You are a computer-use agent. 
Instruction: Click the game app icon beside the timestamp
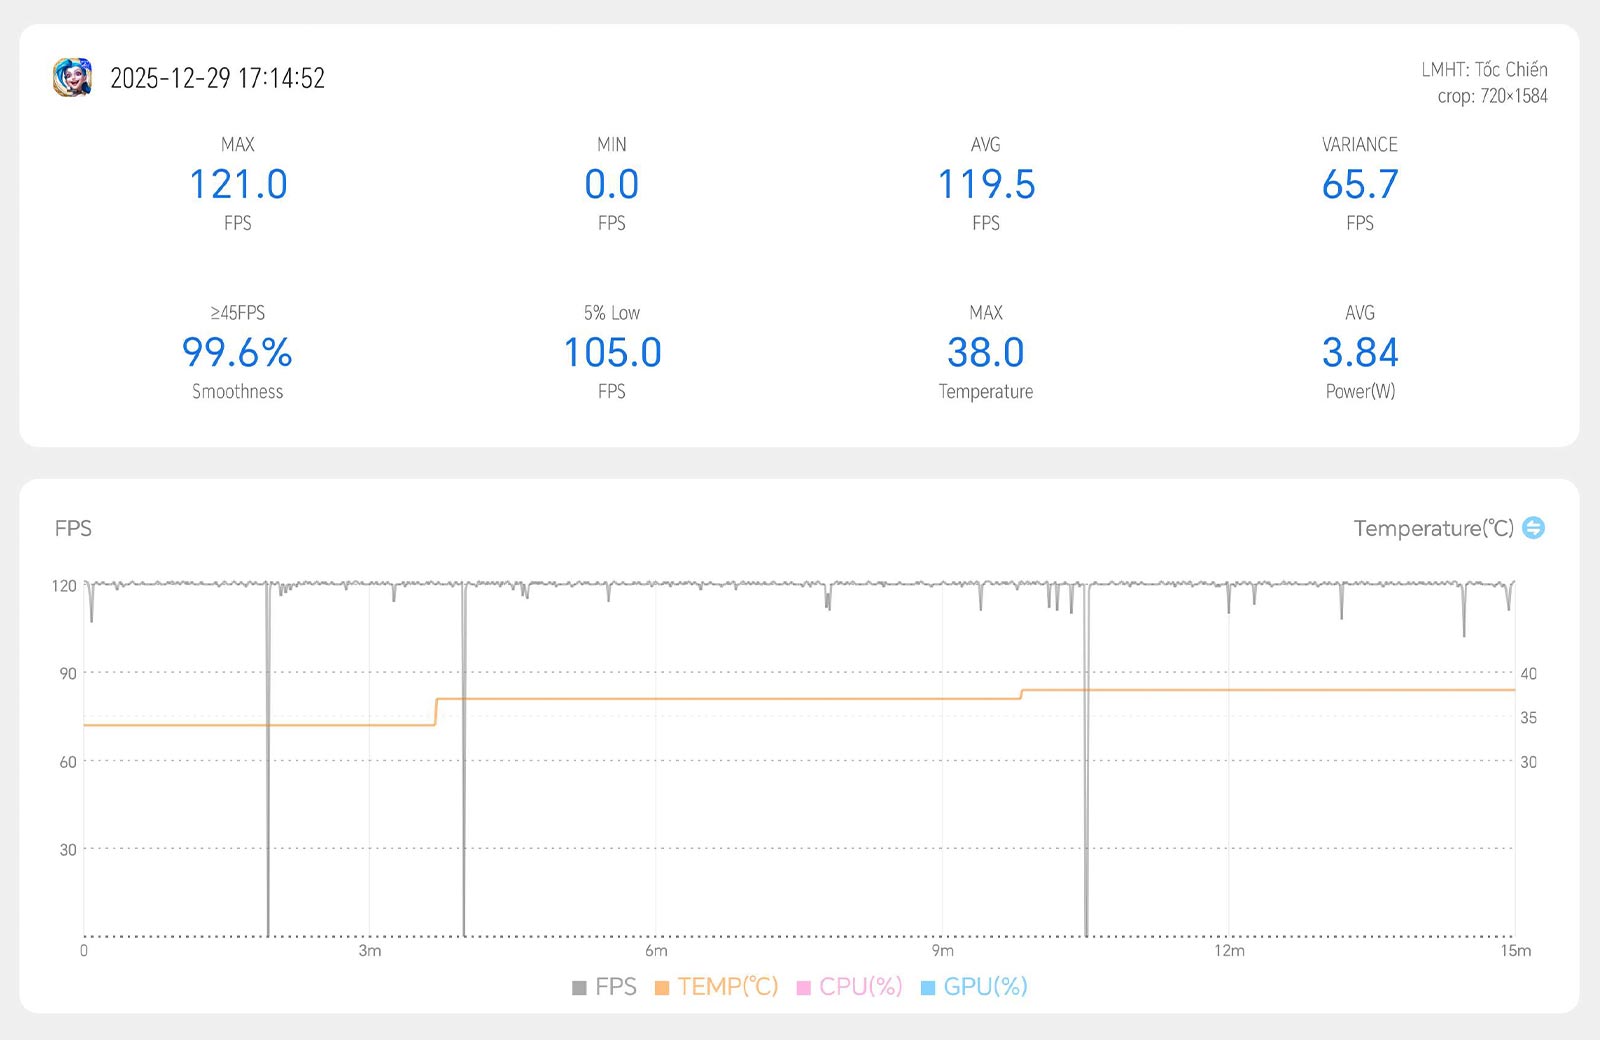pyautogui.click(x=72, y=77)
